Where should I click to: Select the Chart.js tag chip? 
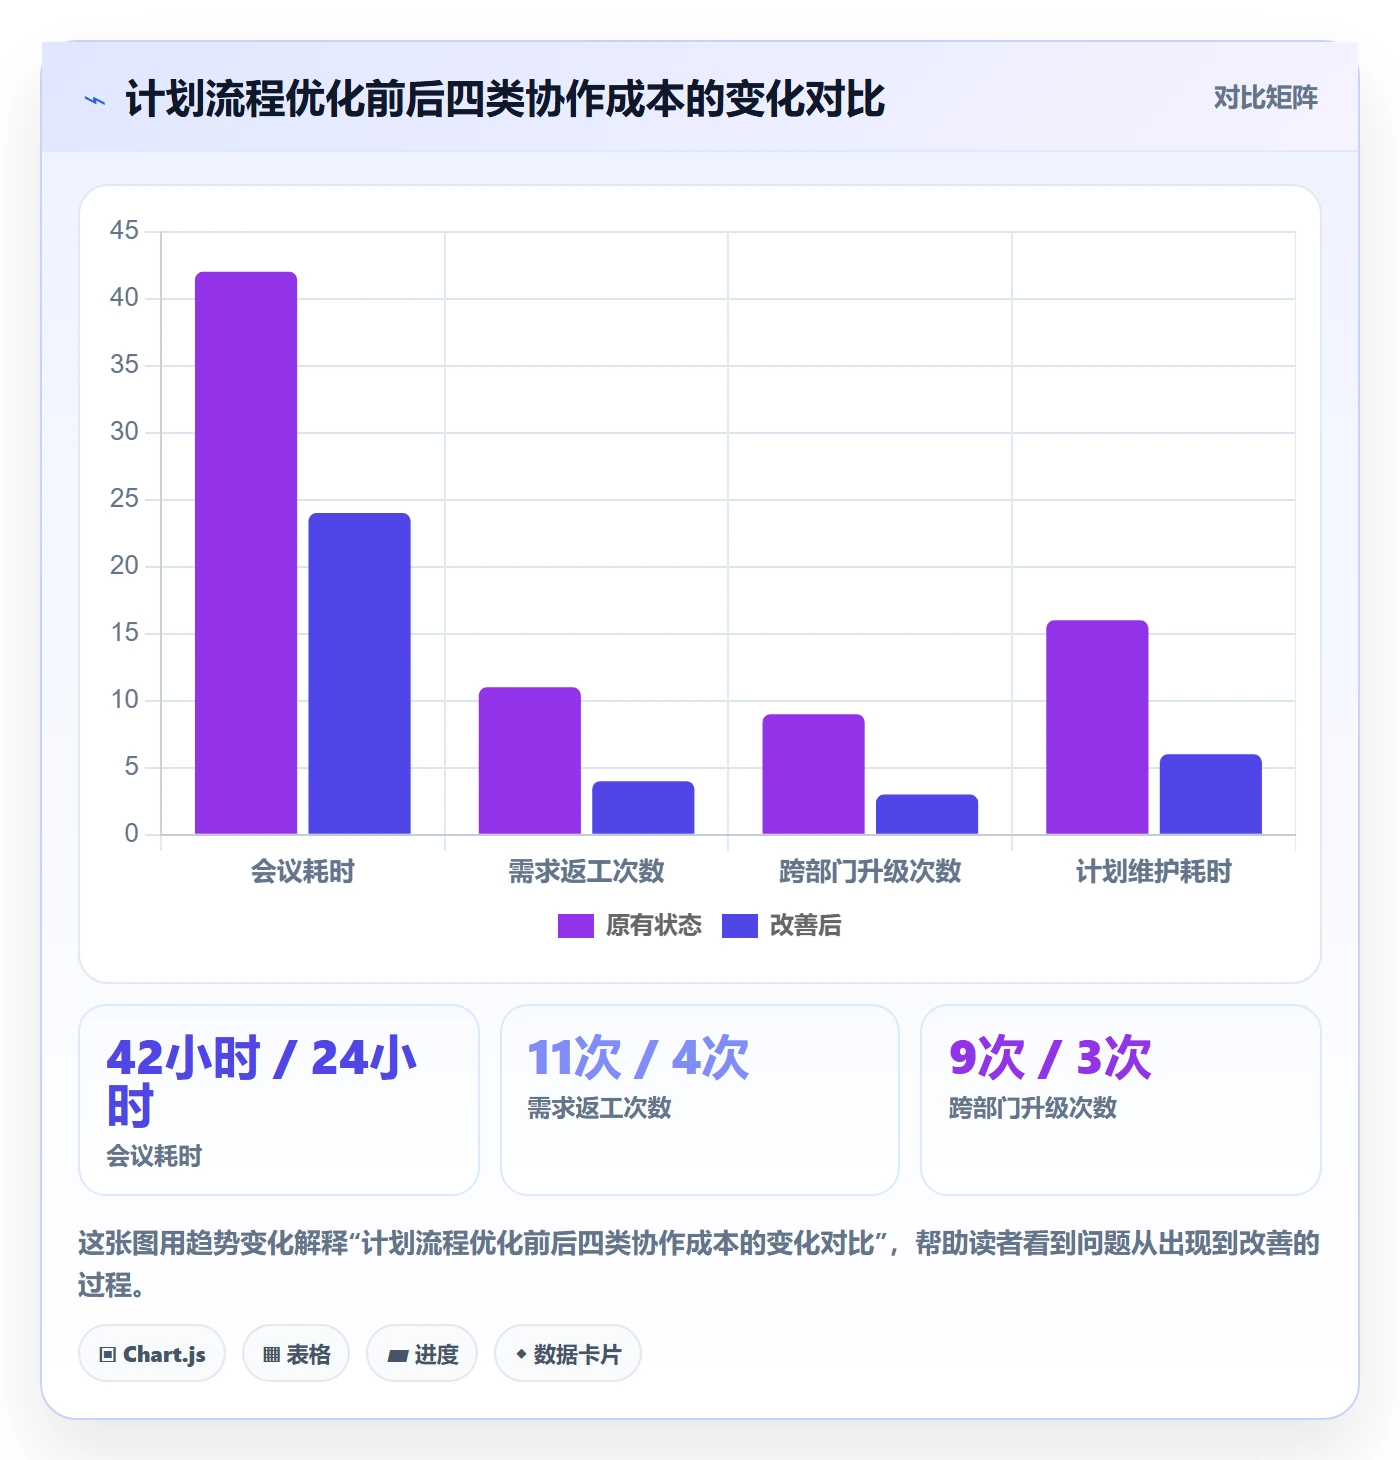point(152,1354)
